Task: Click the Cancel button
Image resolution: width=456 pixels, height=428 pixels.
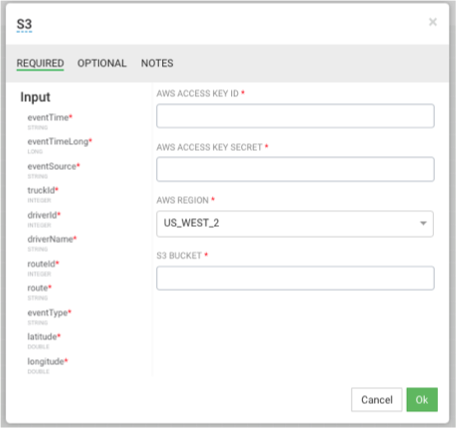Action: [377, 399]
